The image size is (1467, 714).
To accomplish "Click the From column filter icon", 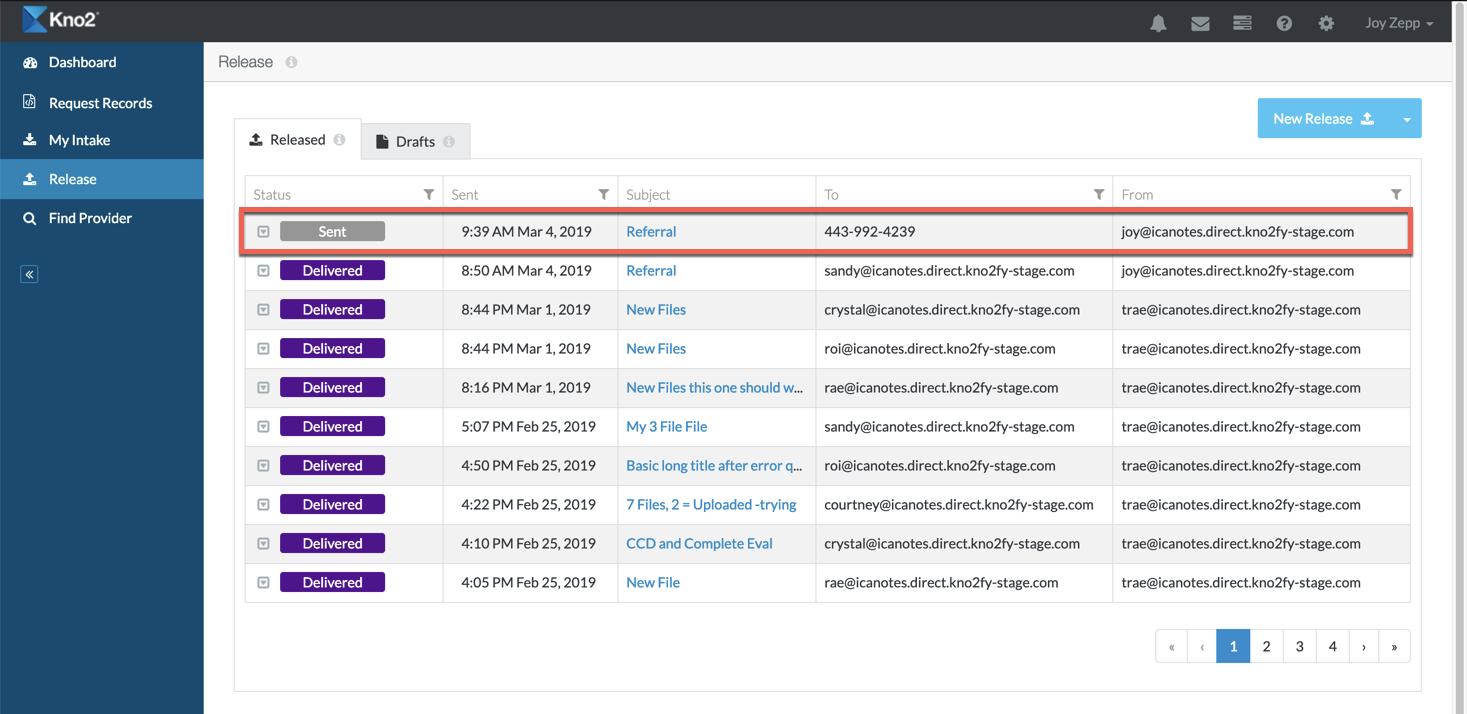I will tap(1396, 194).
